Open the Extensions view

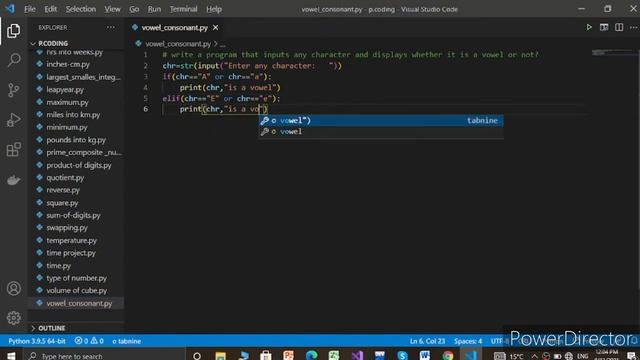point(13,150)
